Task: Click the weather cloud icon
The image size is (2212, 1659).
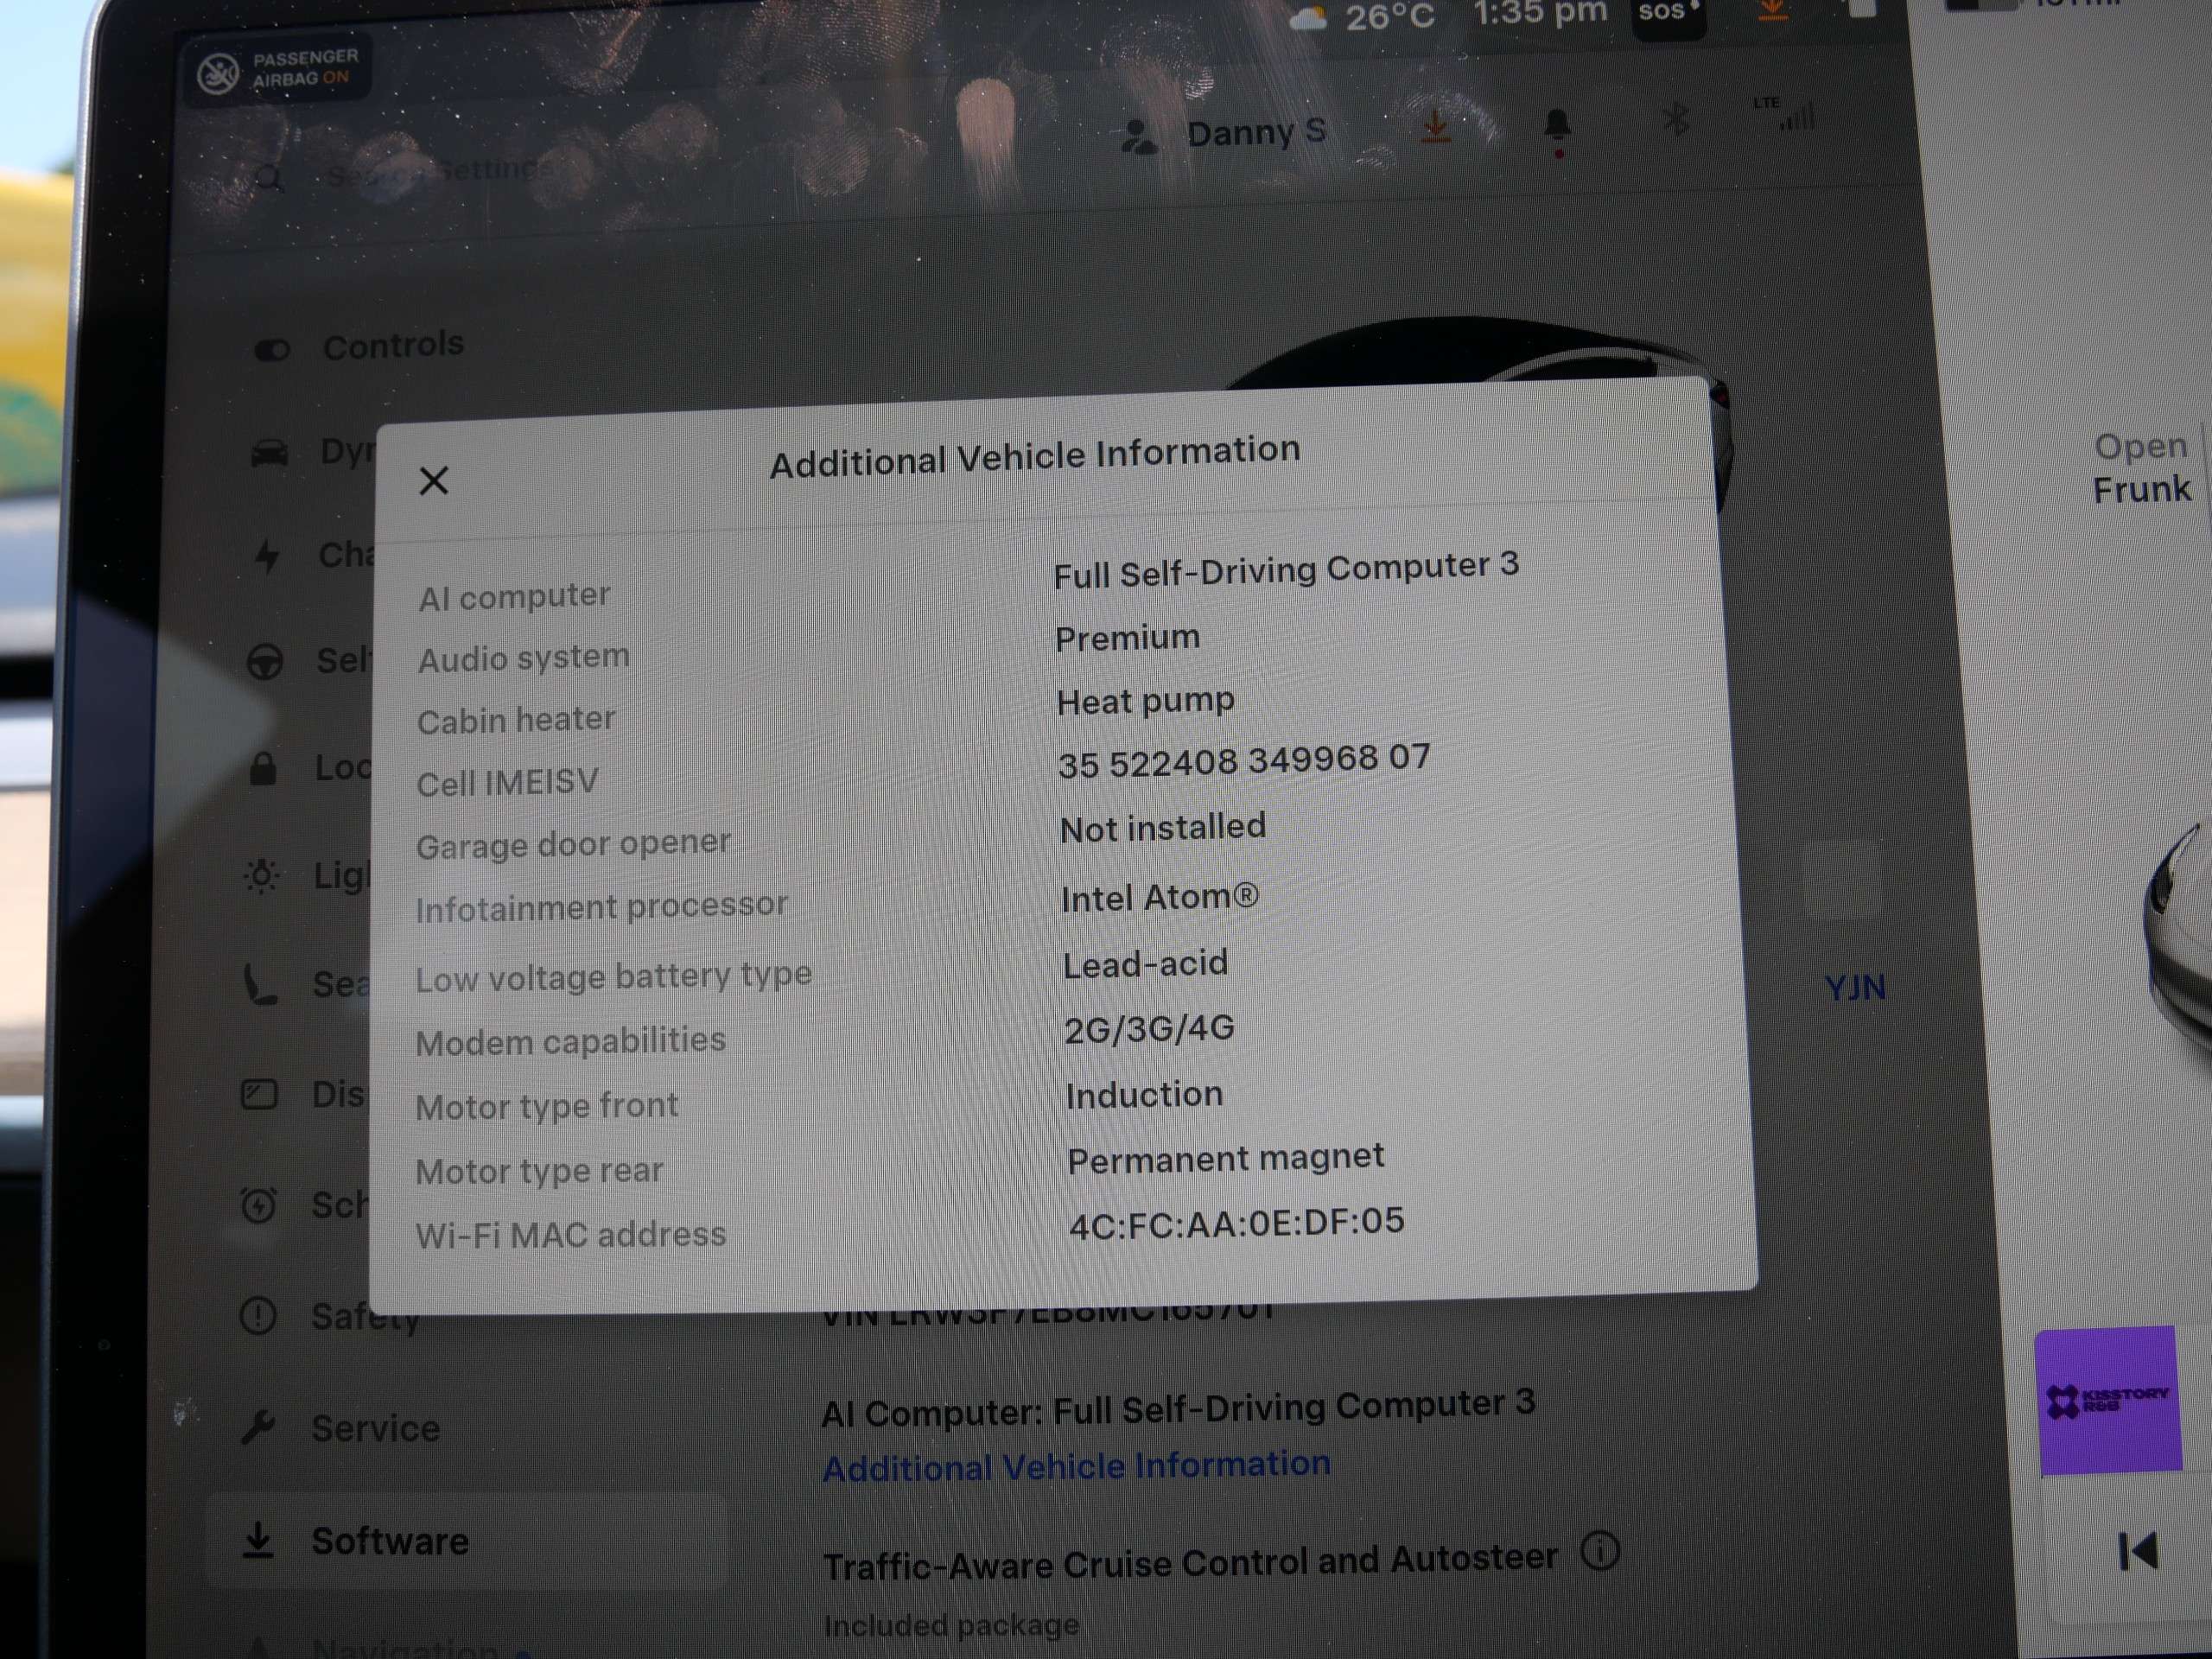Action: (1309, 18)
